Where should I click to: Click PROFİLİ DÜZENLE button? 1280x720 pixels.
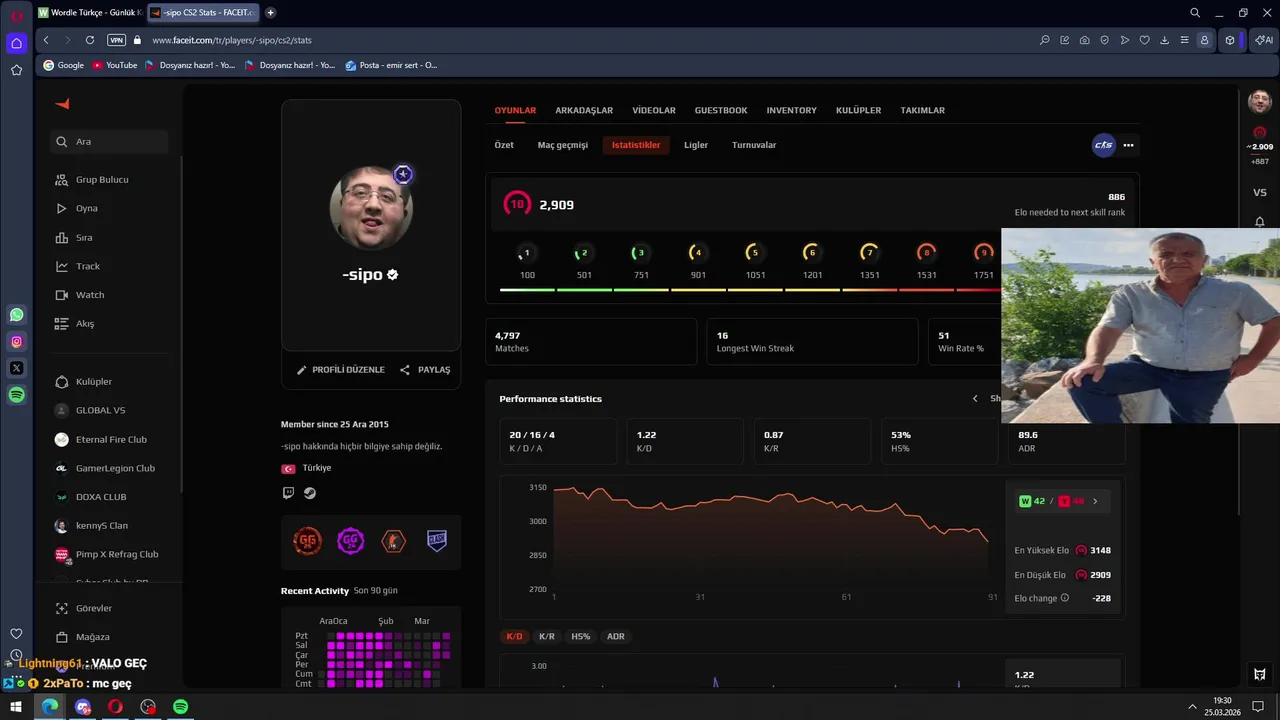coord(341,370)
